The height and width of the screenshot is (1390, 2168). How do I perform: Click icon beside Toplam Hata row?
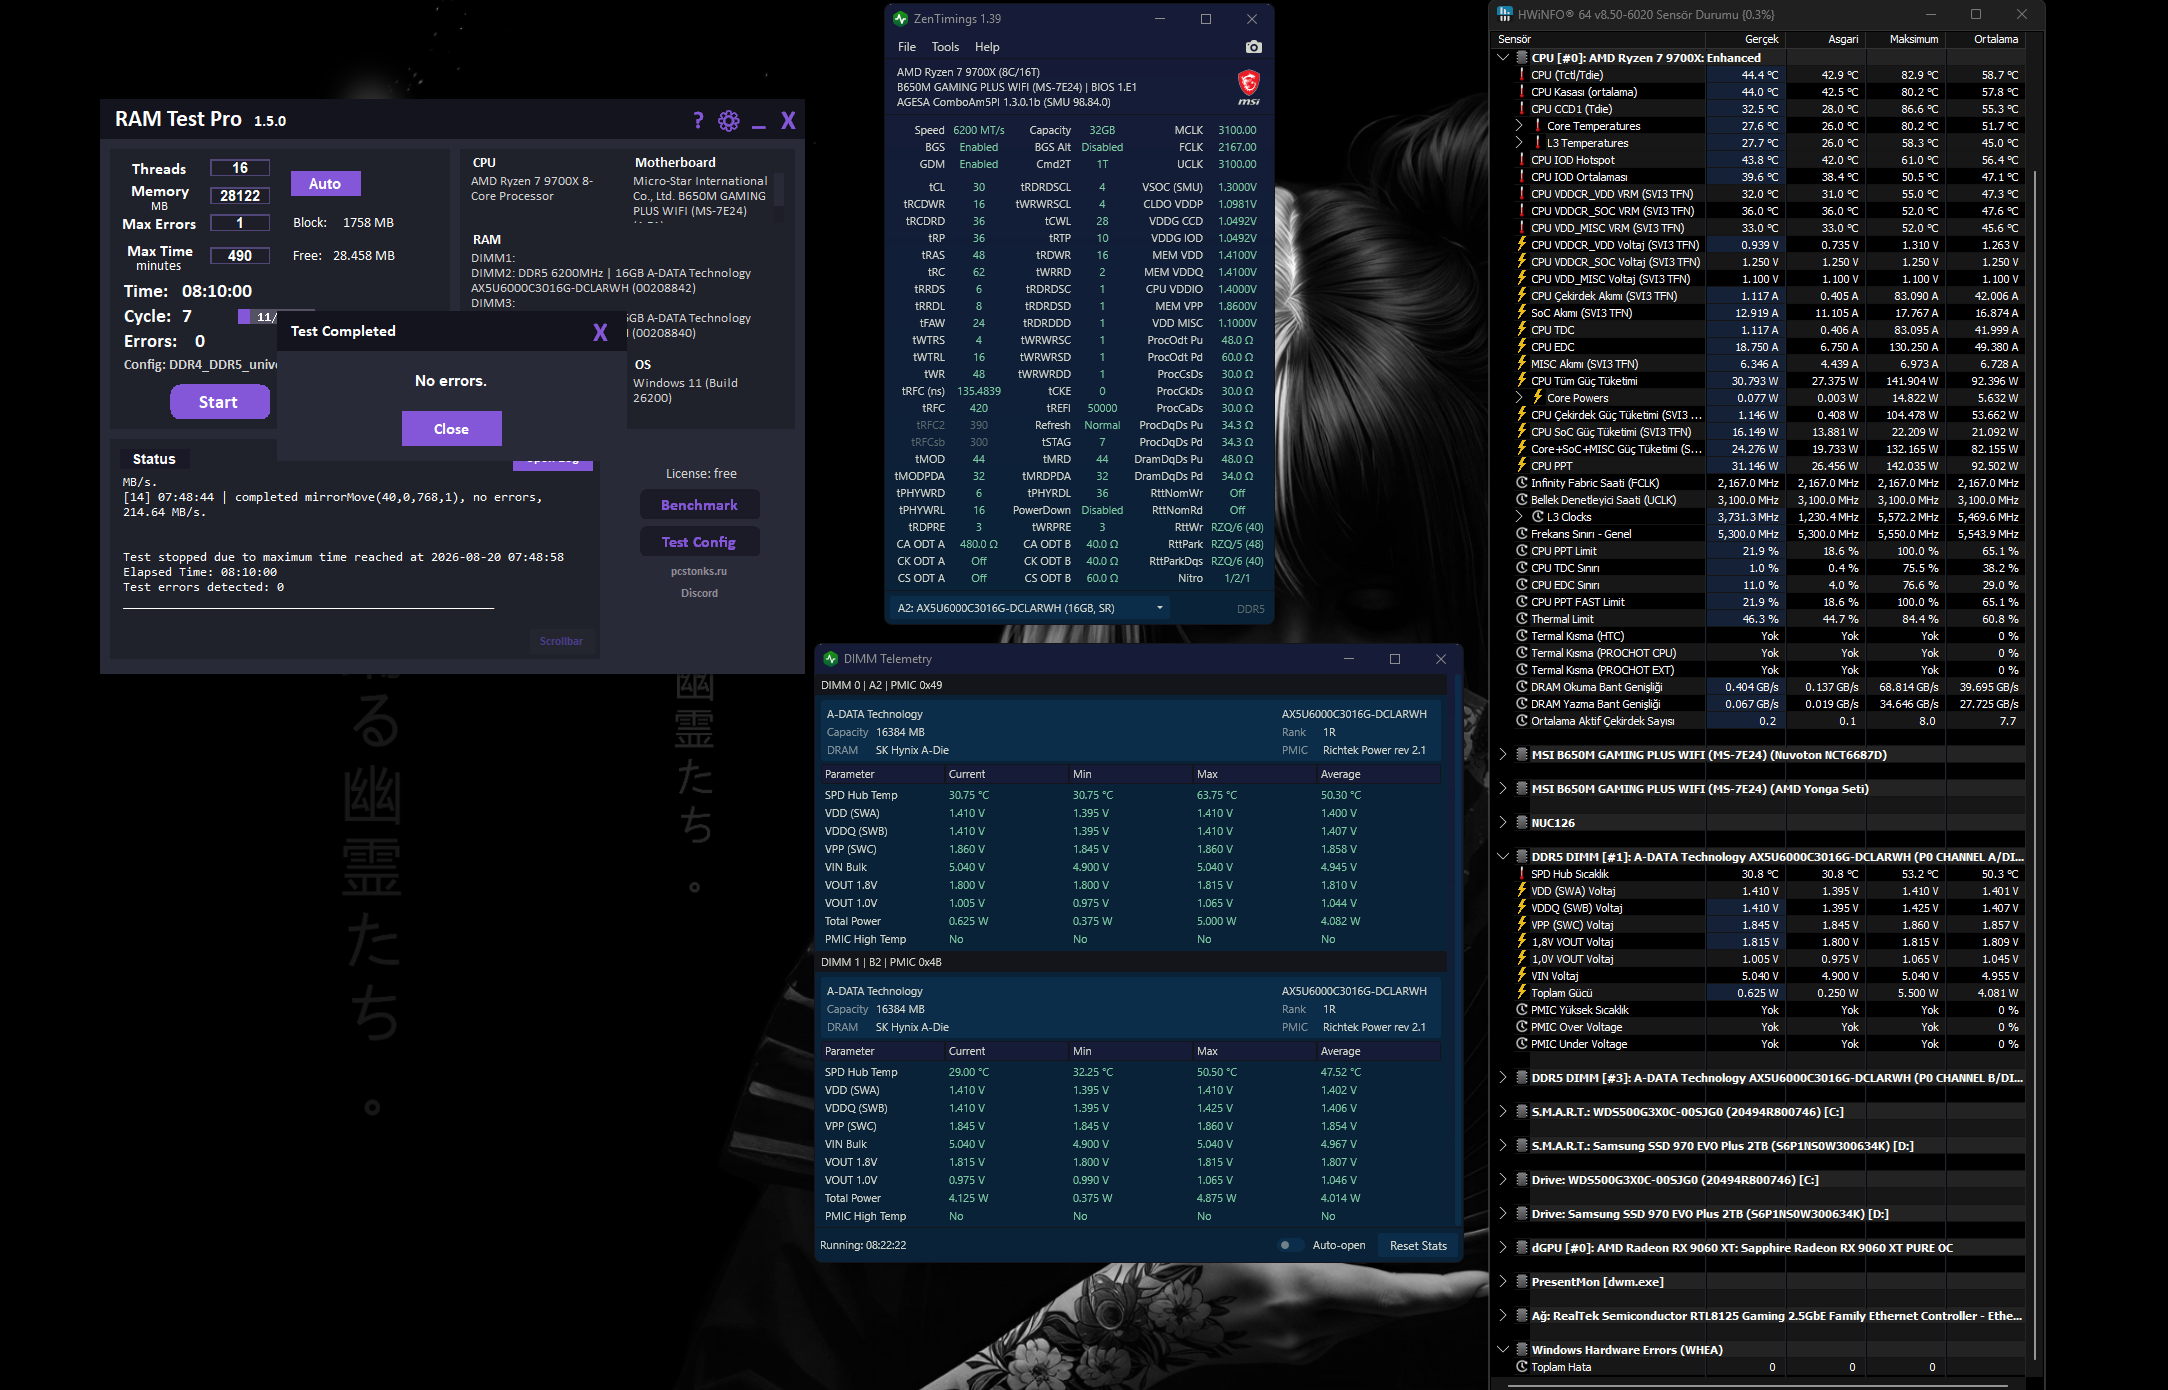pos(1522,1367)
